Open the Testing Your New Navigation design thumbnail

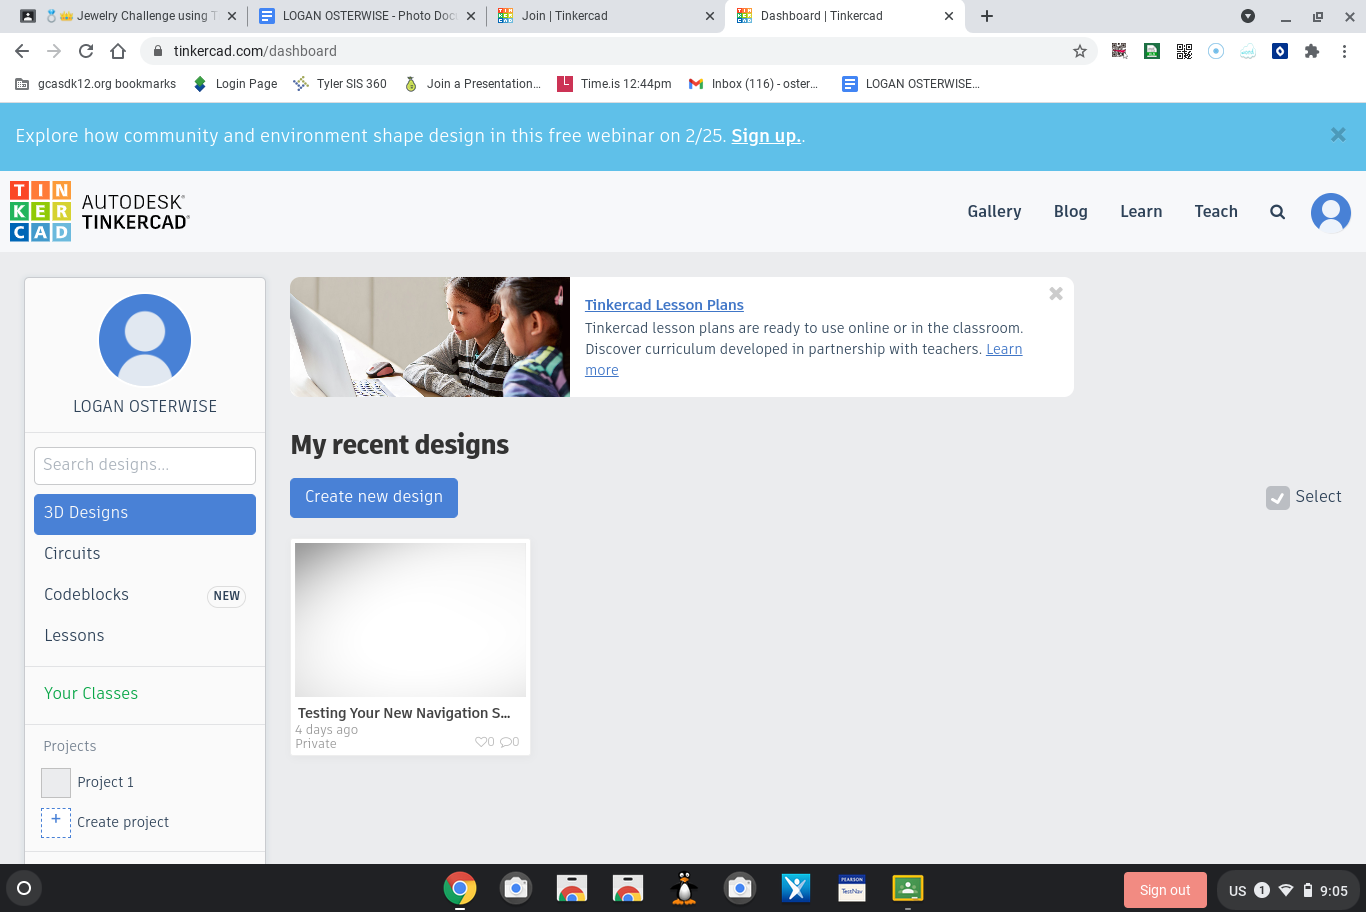click(410, 620)
